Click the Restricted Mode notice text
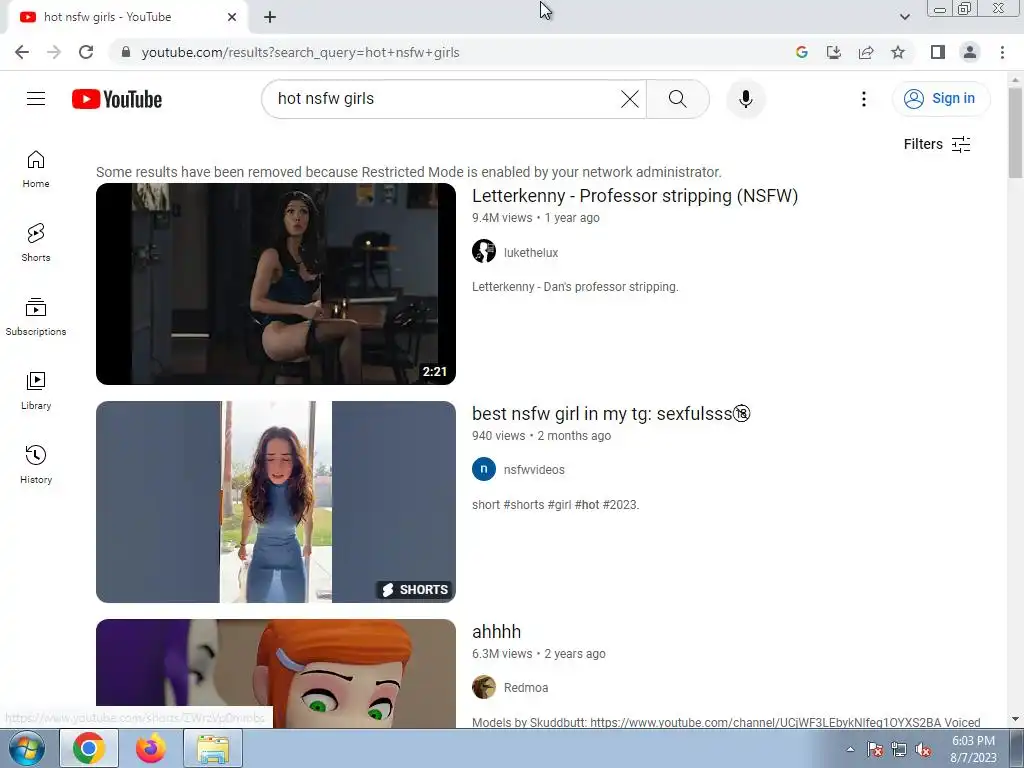This screenshot has width=1024, height=768. (409, 172)
